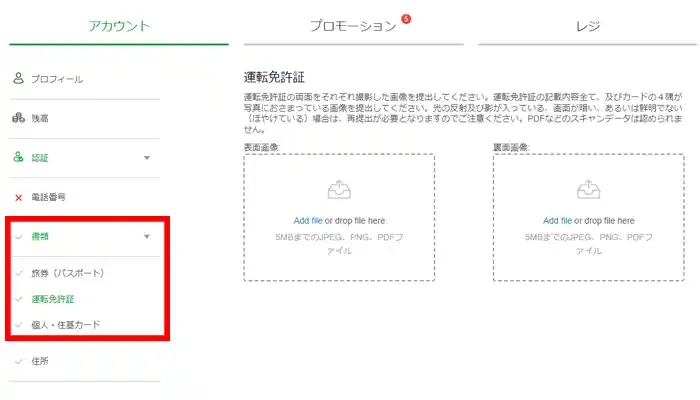Click the upload tray icon in 裏面画像 box
This screenshot has width=700, height=400.
point(588,190)
